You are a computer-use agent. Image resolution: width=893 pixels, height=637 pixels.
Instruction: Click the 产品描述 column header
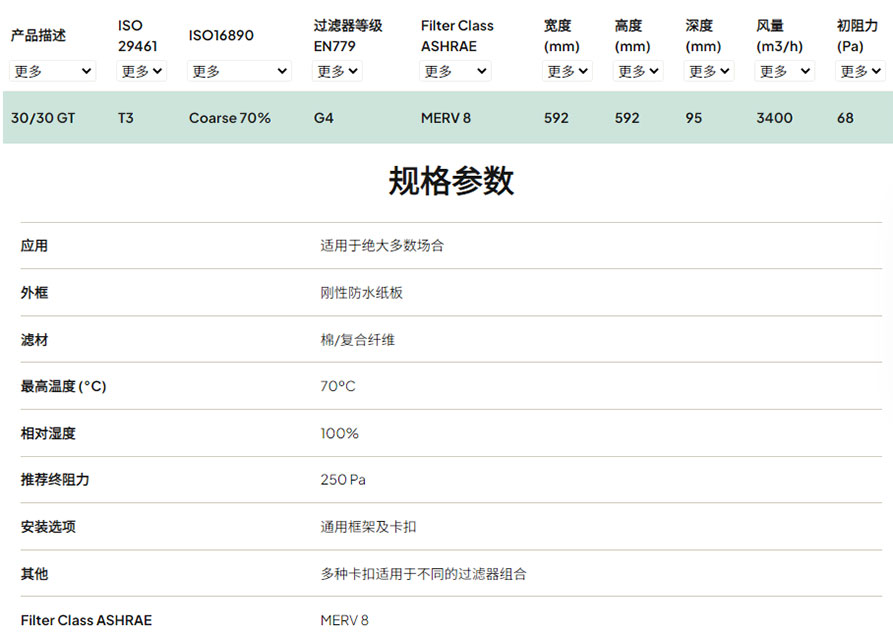tap(38, 35)
